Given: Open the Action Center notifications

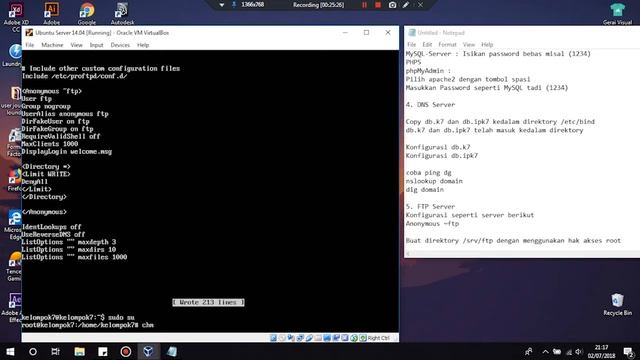Looking at the screenshot, I should pyautogui.click(x=629, y=351).
